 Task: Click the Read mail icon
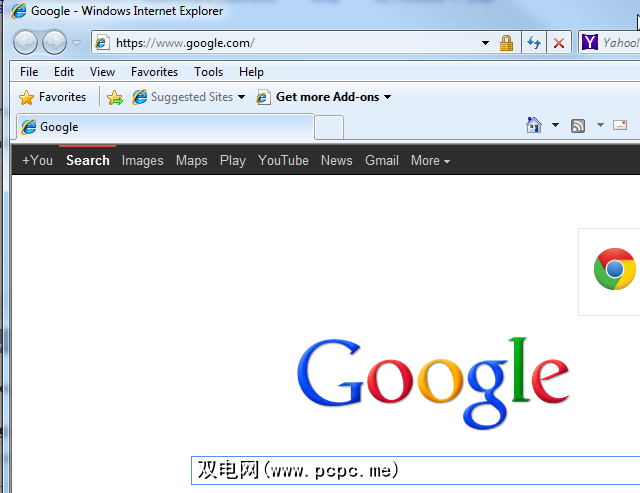[x=620, y=125]
